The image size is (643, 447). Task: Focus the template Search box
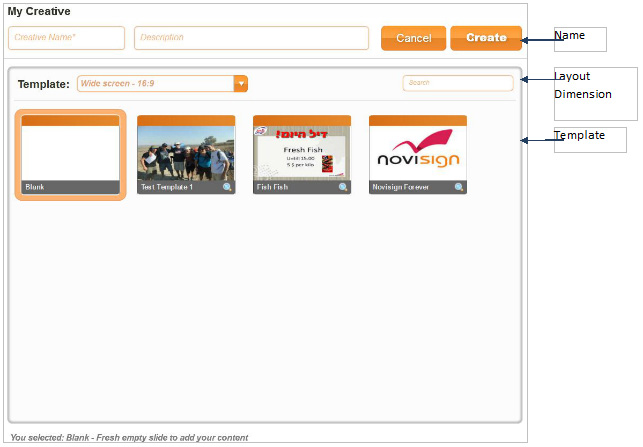[x=458, y=83]
